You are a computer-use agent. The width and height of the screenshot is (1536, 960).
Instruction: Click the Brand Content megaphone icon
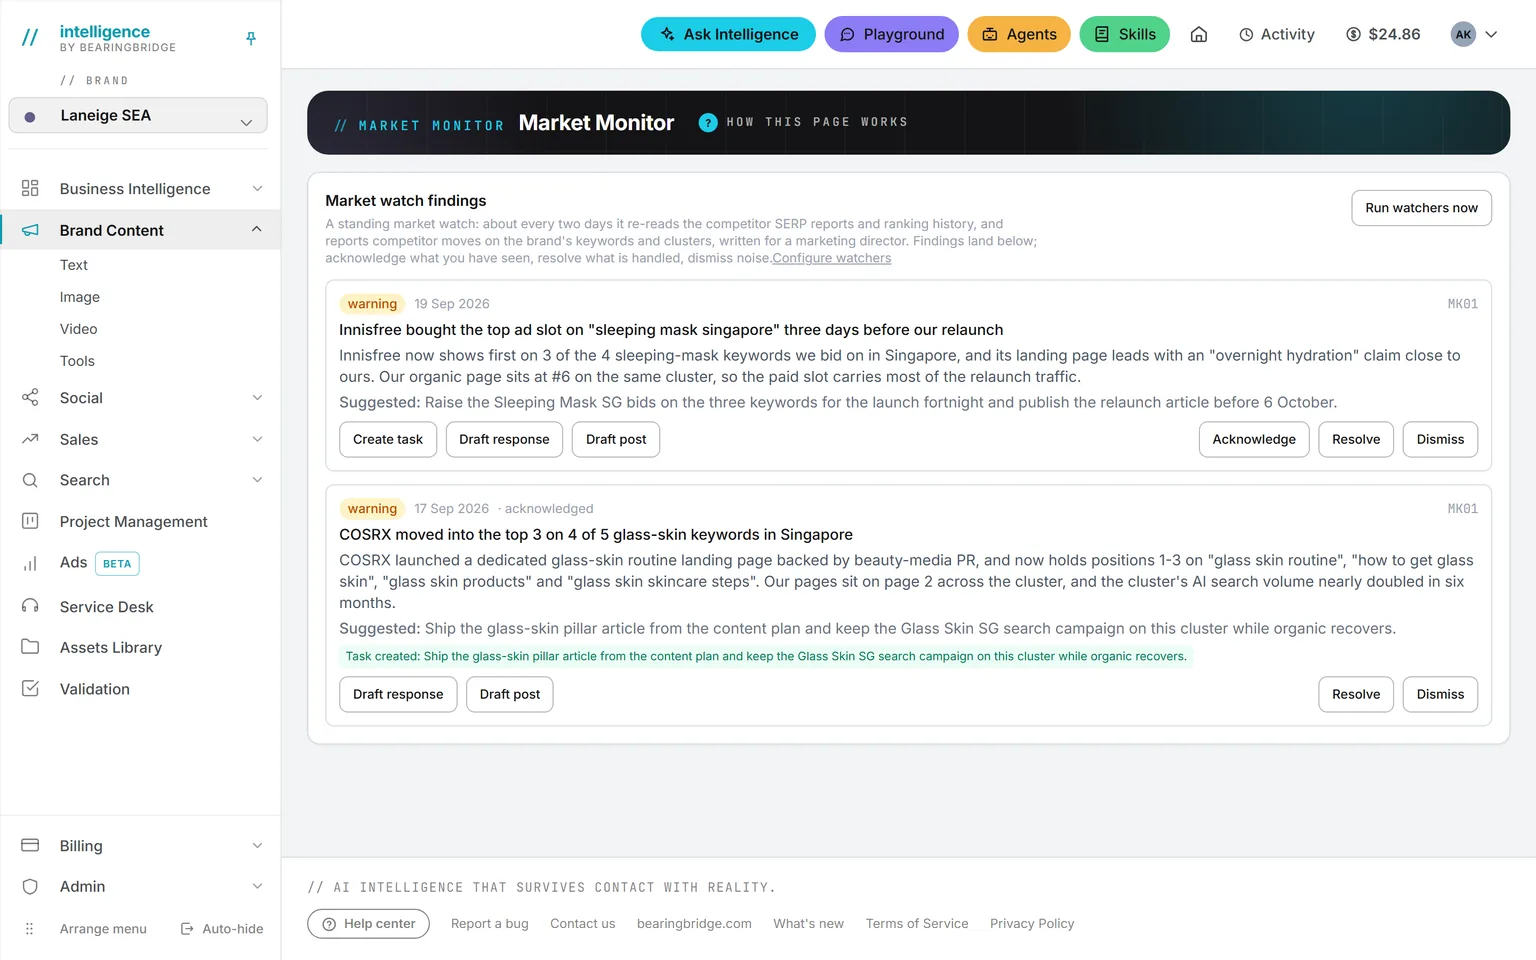30,230
